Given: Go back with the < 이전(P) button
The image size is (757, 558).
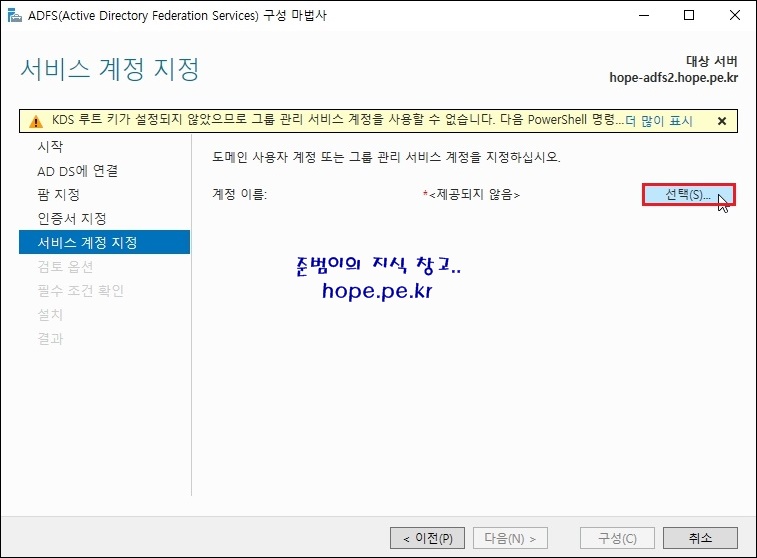Looking at the screenshot, I should (427, 538).
